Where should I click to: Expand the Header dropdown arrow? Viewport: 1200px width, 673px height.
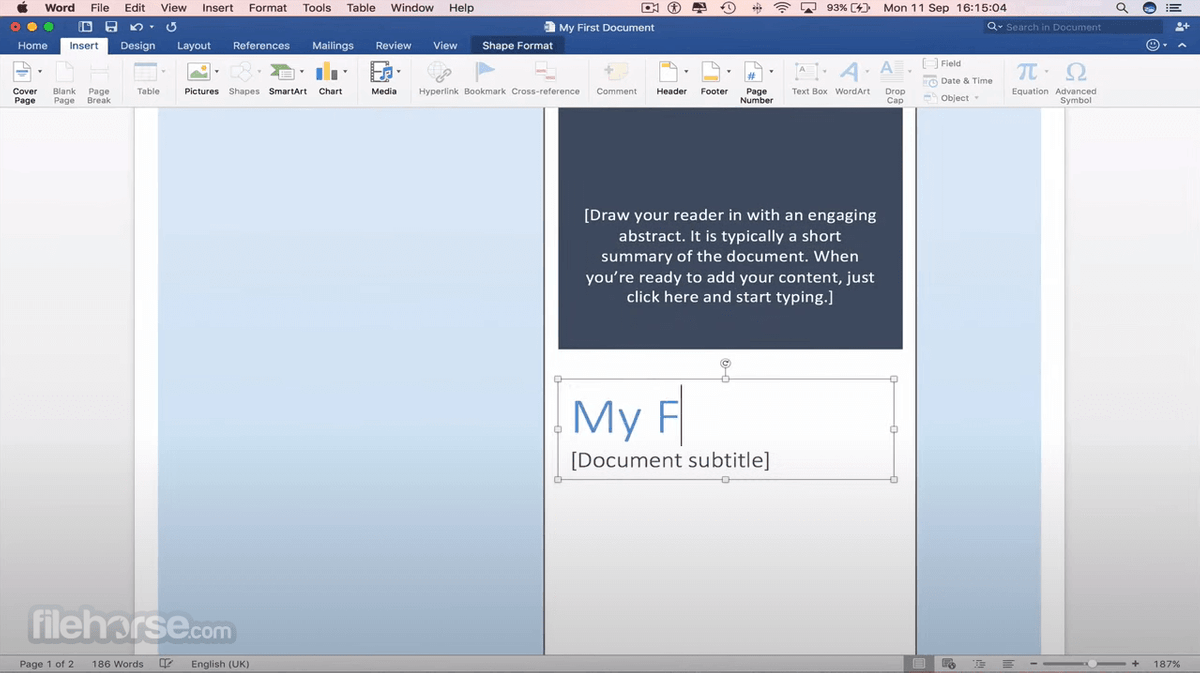click(x=686, y=72)
